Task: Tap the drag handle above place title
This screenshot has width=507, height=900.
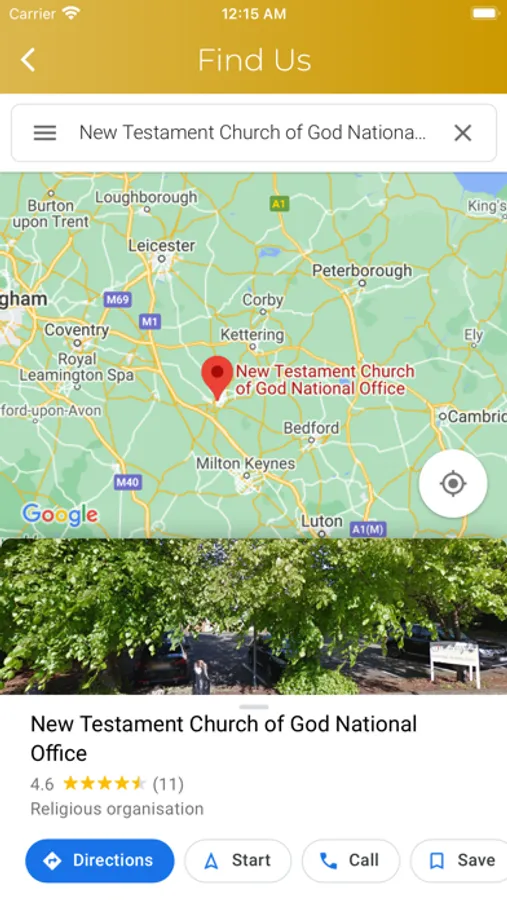Action: (254, 707)
